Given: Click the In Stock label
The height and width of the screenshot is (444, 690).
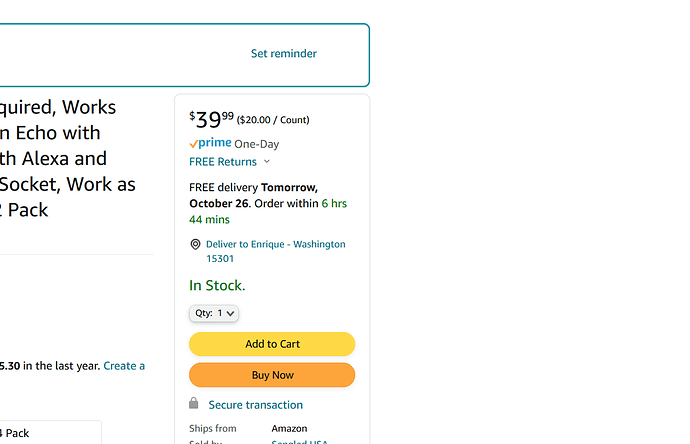Looking at the screenshot, I should [217, 286].
